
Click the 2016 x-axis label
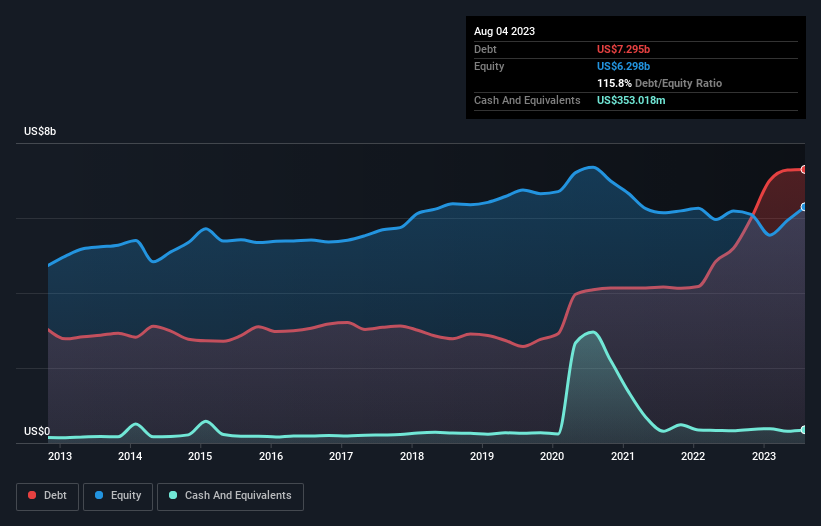pyautogui.click(x=271, y=456)
